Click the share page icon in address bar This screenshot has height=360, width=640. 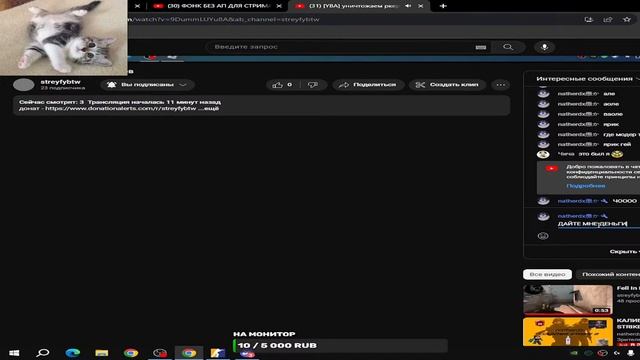point(608,20)
